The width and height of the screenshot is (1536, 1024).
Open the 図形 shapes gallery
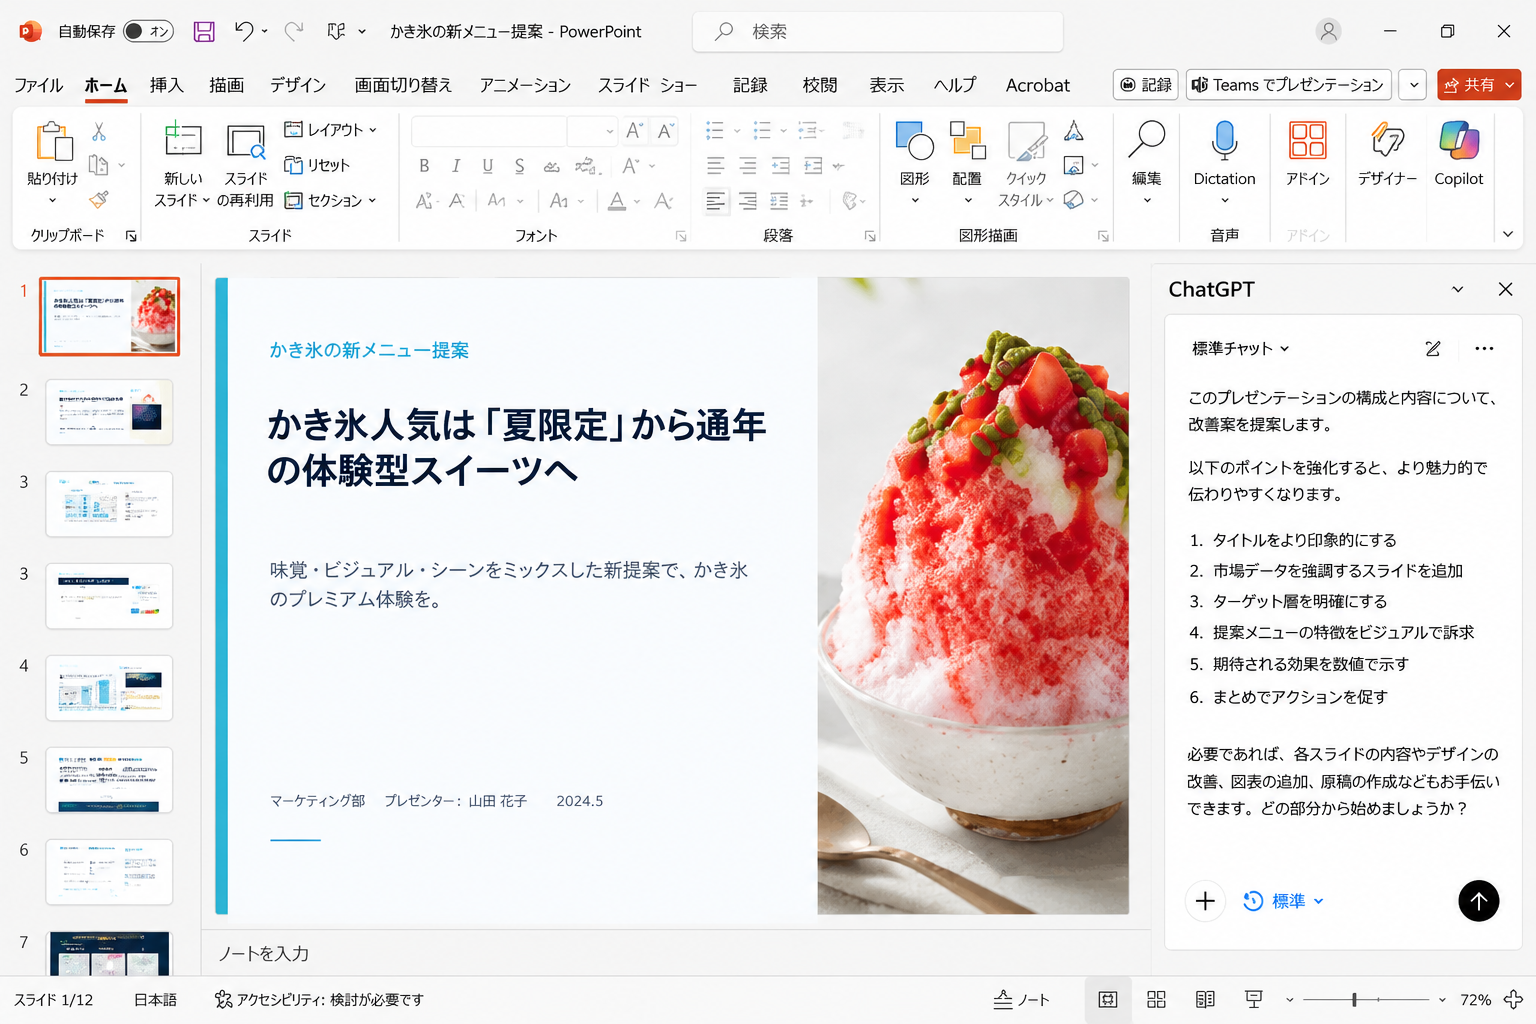[914, 164]
